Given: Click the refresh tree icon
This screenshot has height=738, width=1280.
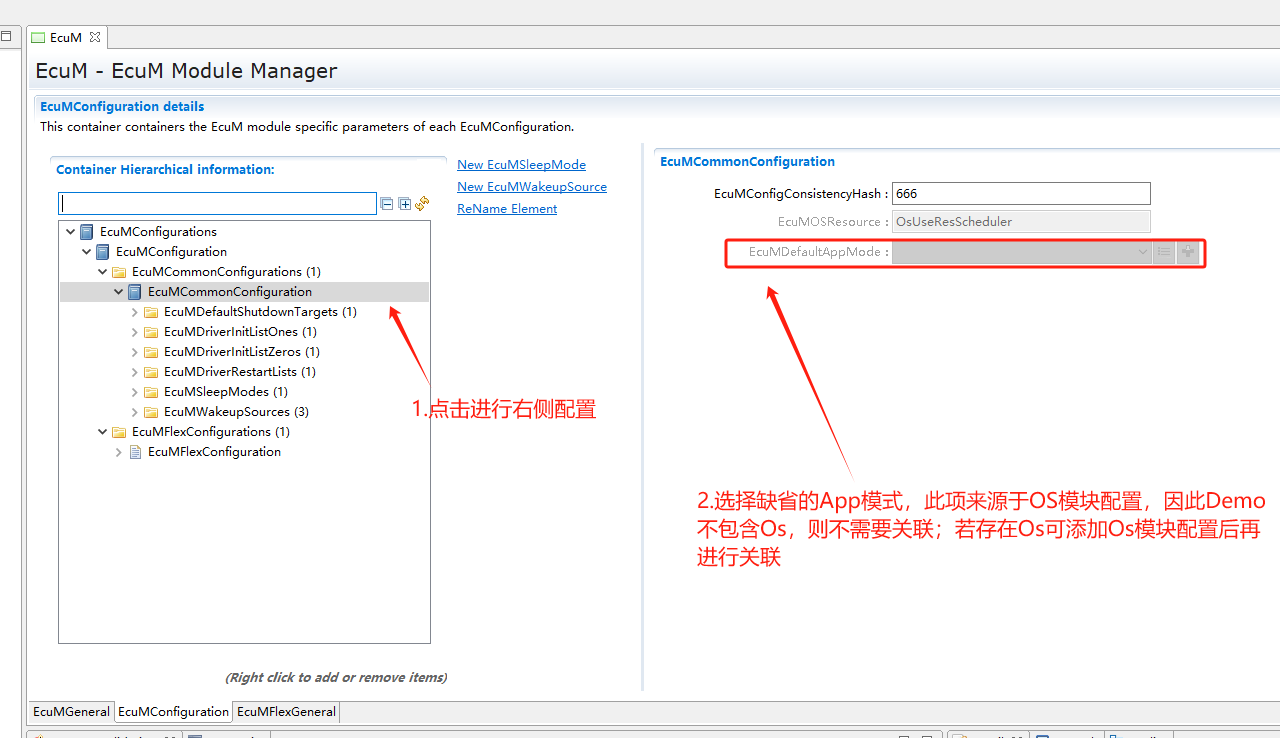Looking at the screenshot, I should pyautogui.click(x=422, y=204).
